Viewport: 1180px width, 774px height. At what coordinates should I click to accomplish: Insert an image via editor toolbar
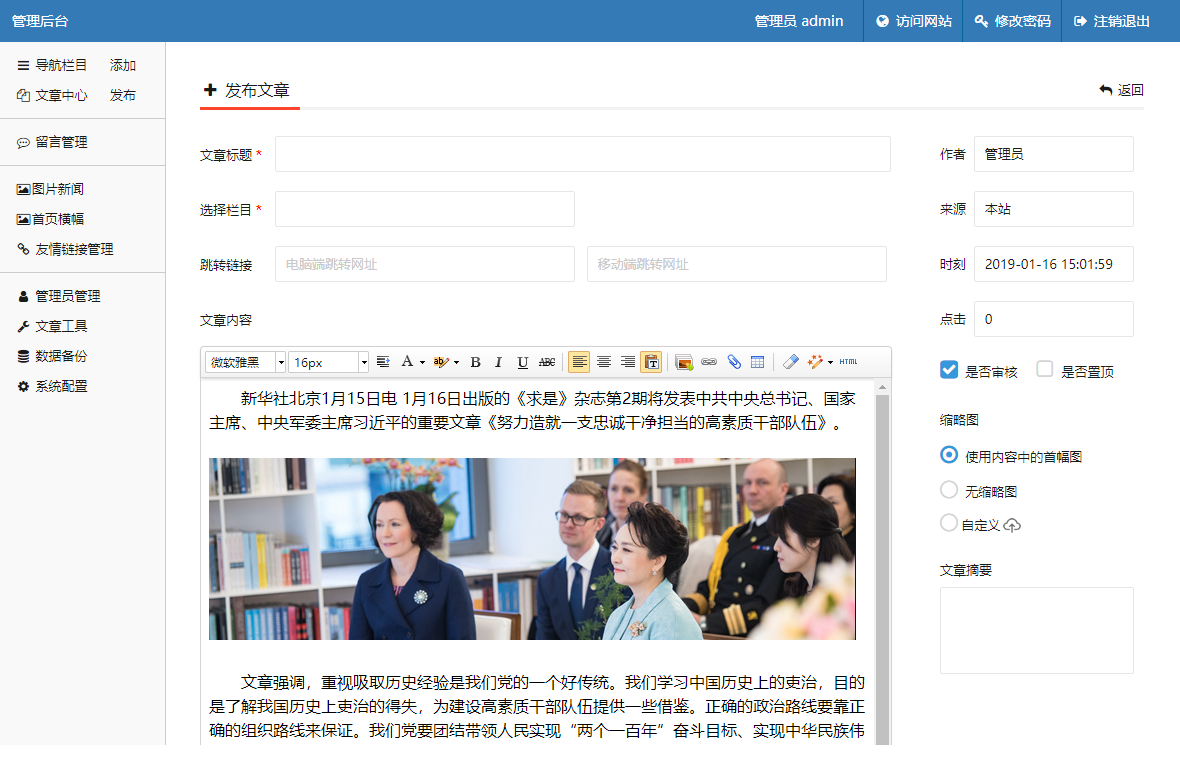tap(684, 362)
